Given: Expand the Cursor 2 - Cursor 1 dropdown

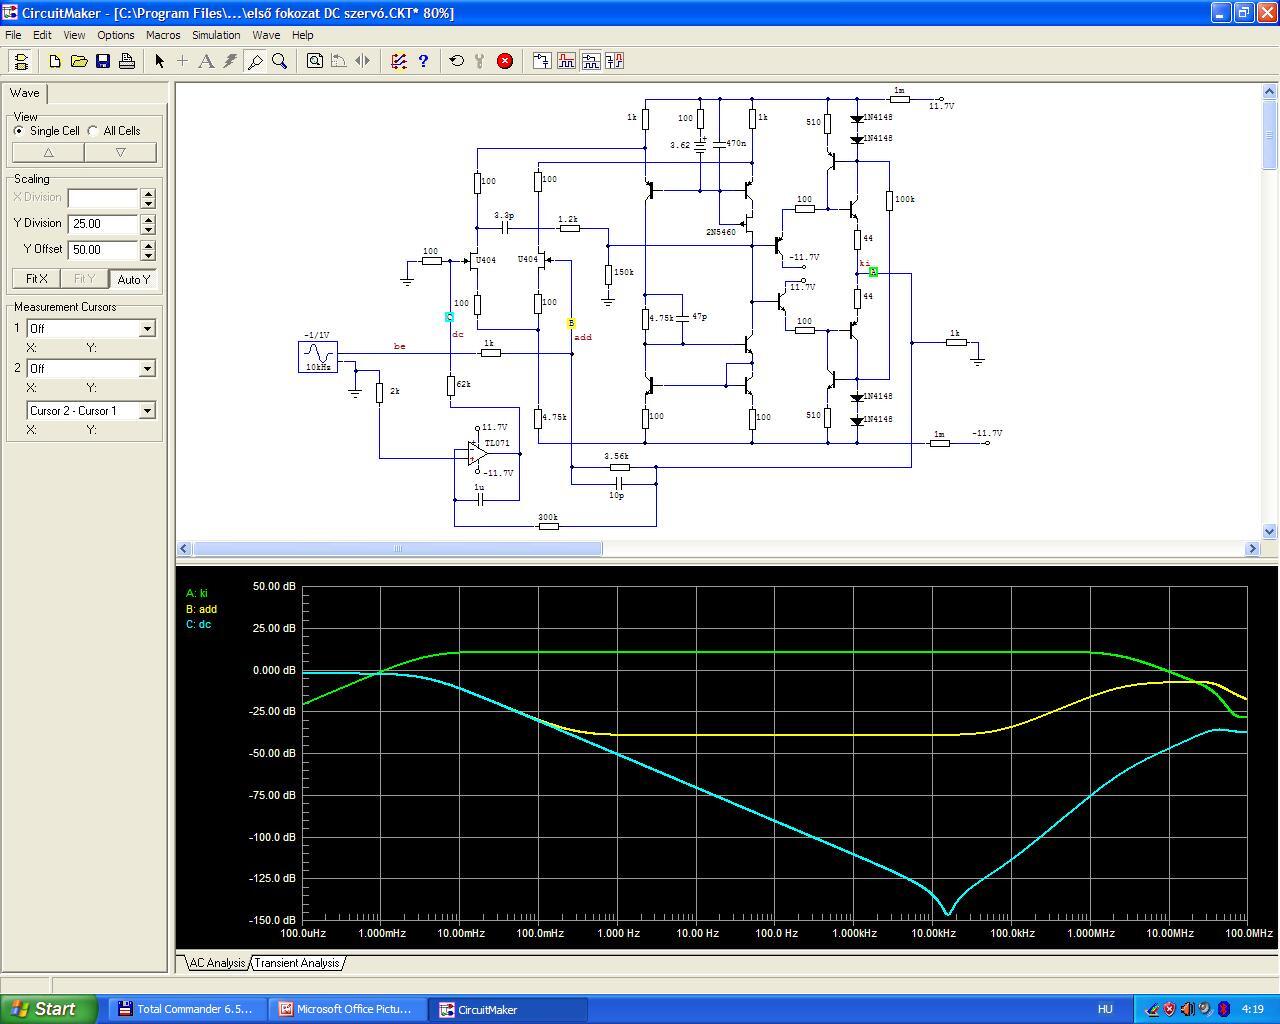Looking at the screenshot, I should (147, 411).
